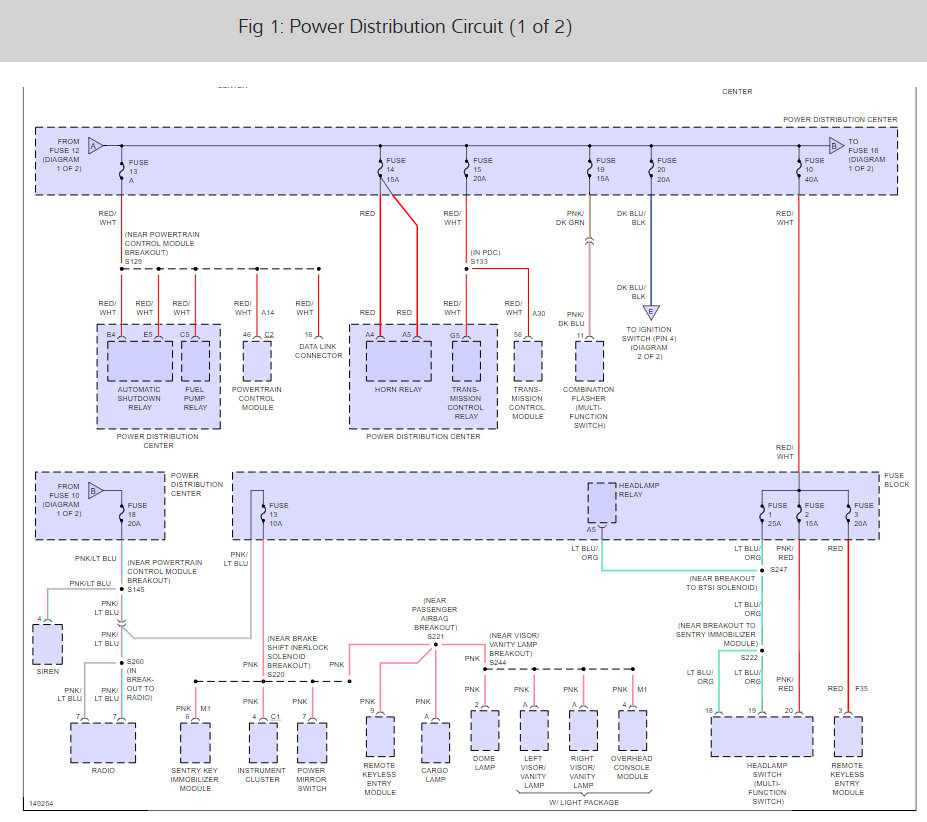This screenshot has width=927, height=822.
Task: Click triangle connector E to ignition switch
Action: coord(651,312)
